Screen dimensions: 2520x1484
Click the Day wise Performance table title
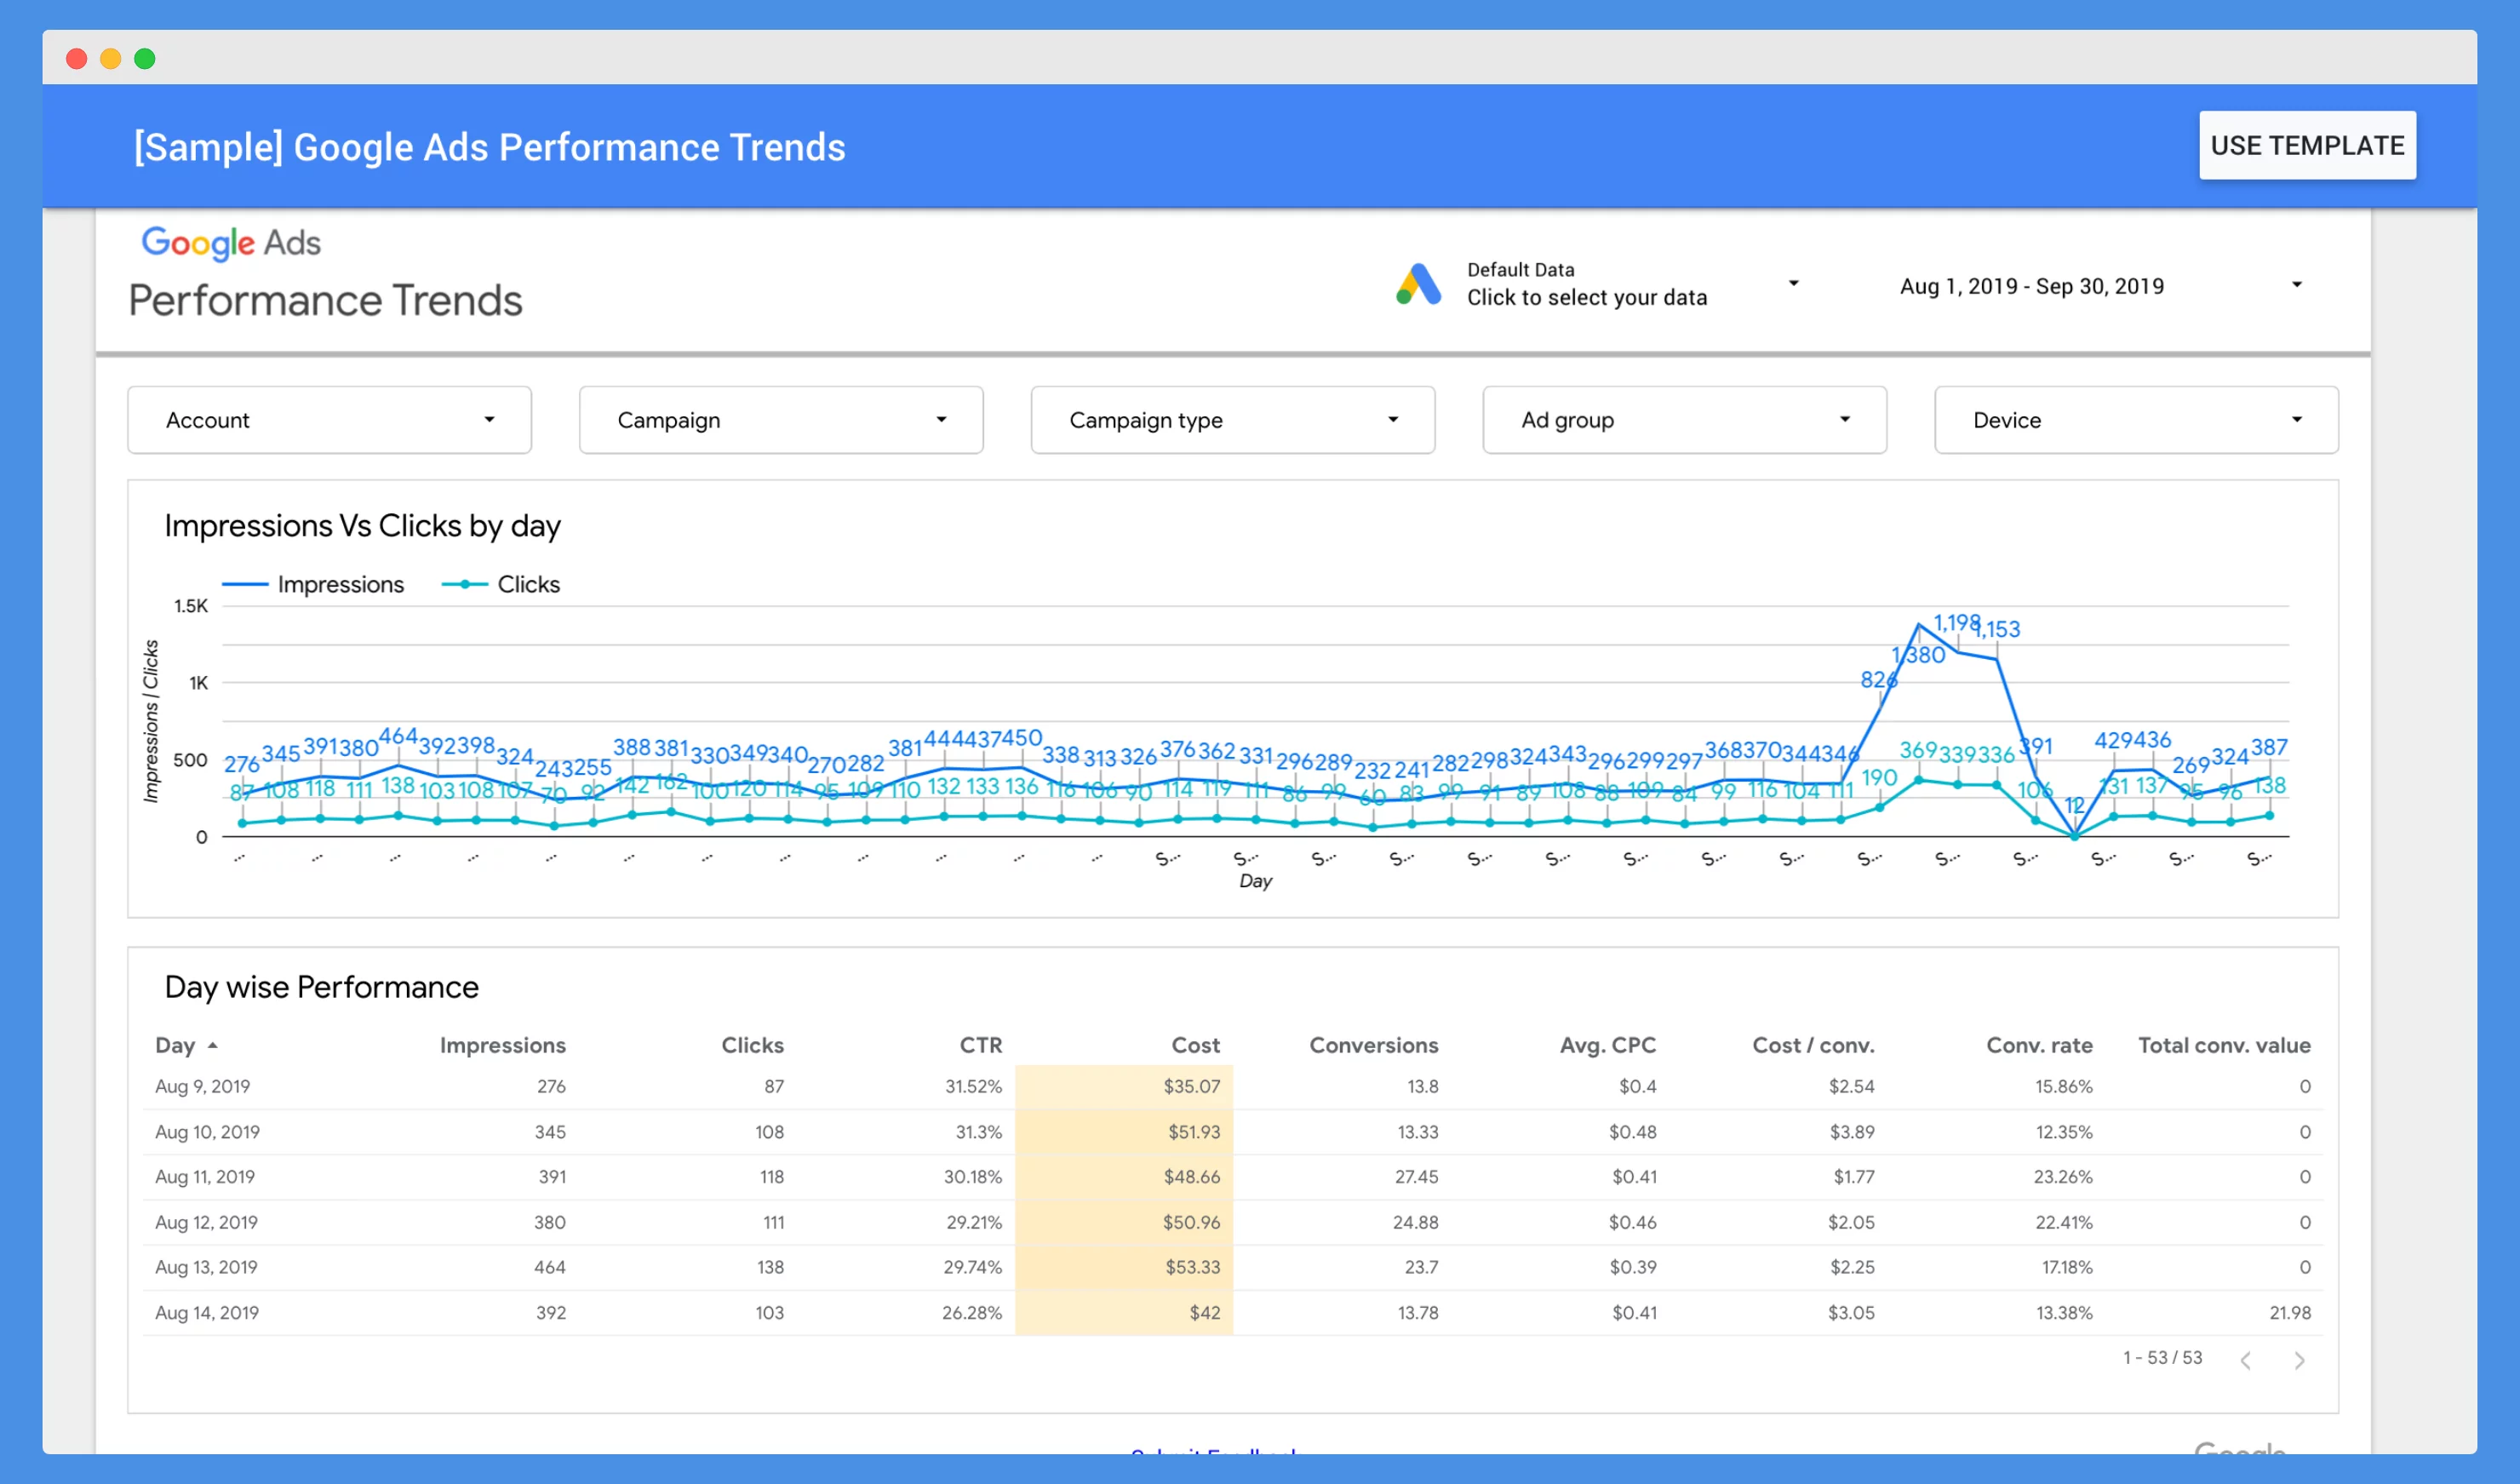321,987
